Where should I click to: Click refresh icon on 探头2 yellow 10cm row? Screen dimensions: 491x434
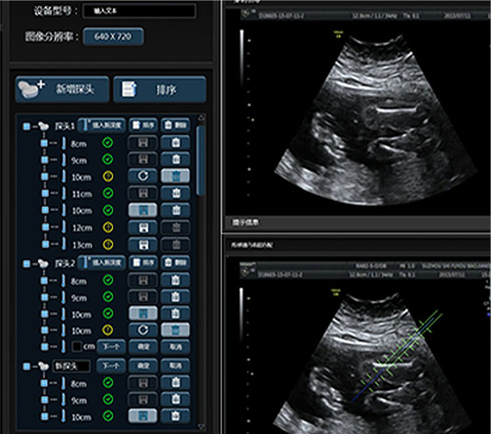point(143,330)
